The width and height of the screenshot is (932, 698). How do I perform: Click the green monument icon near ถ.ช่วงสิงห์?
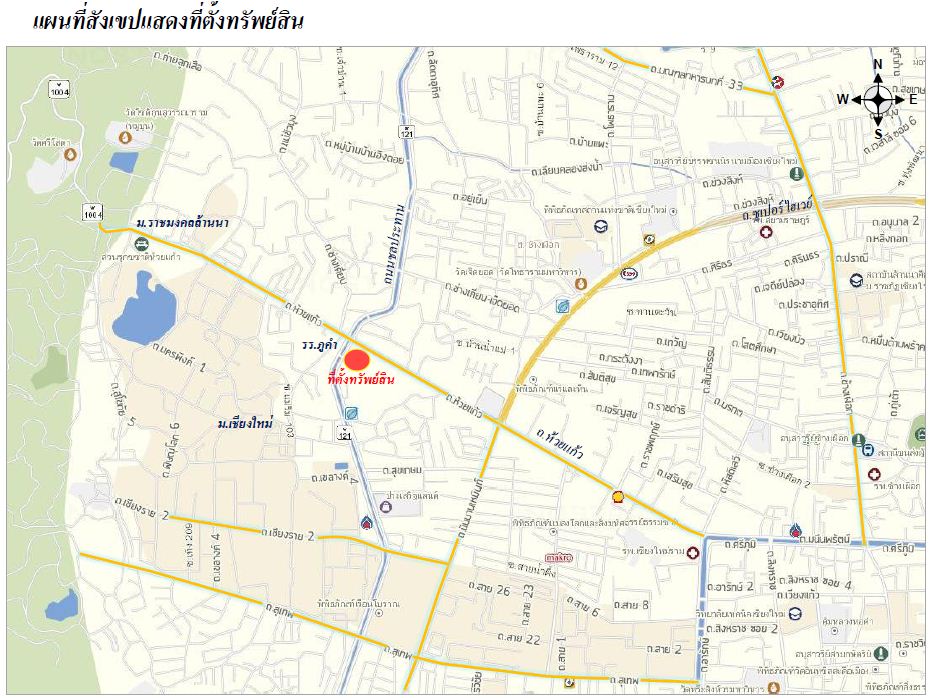click(x=796, y=174)
